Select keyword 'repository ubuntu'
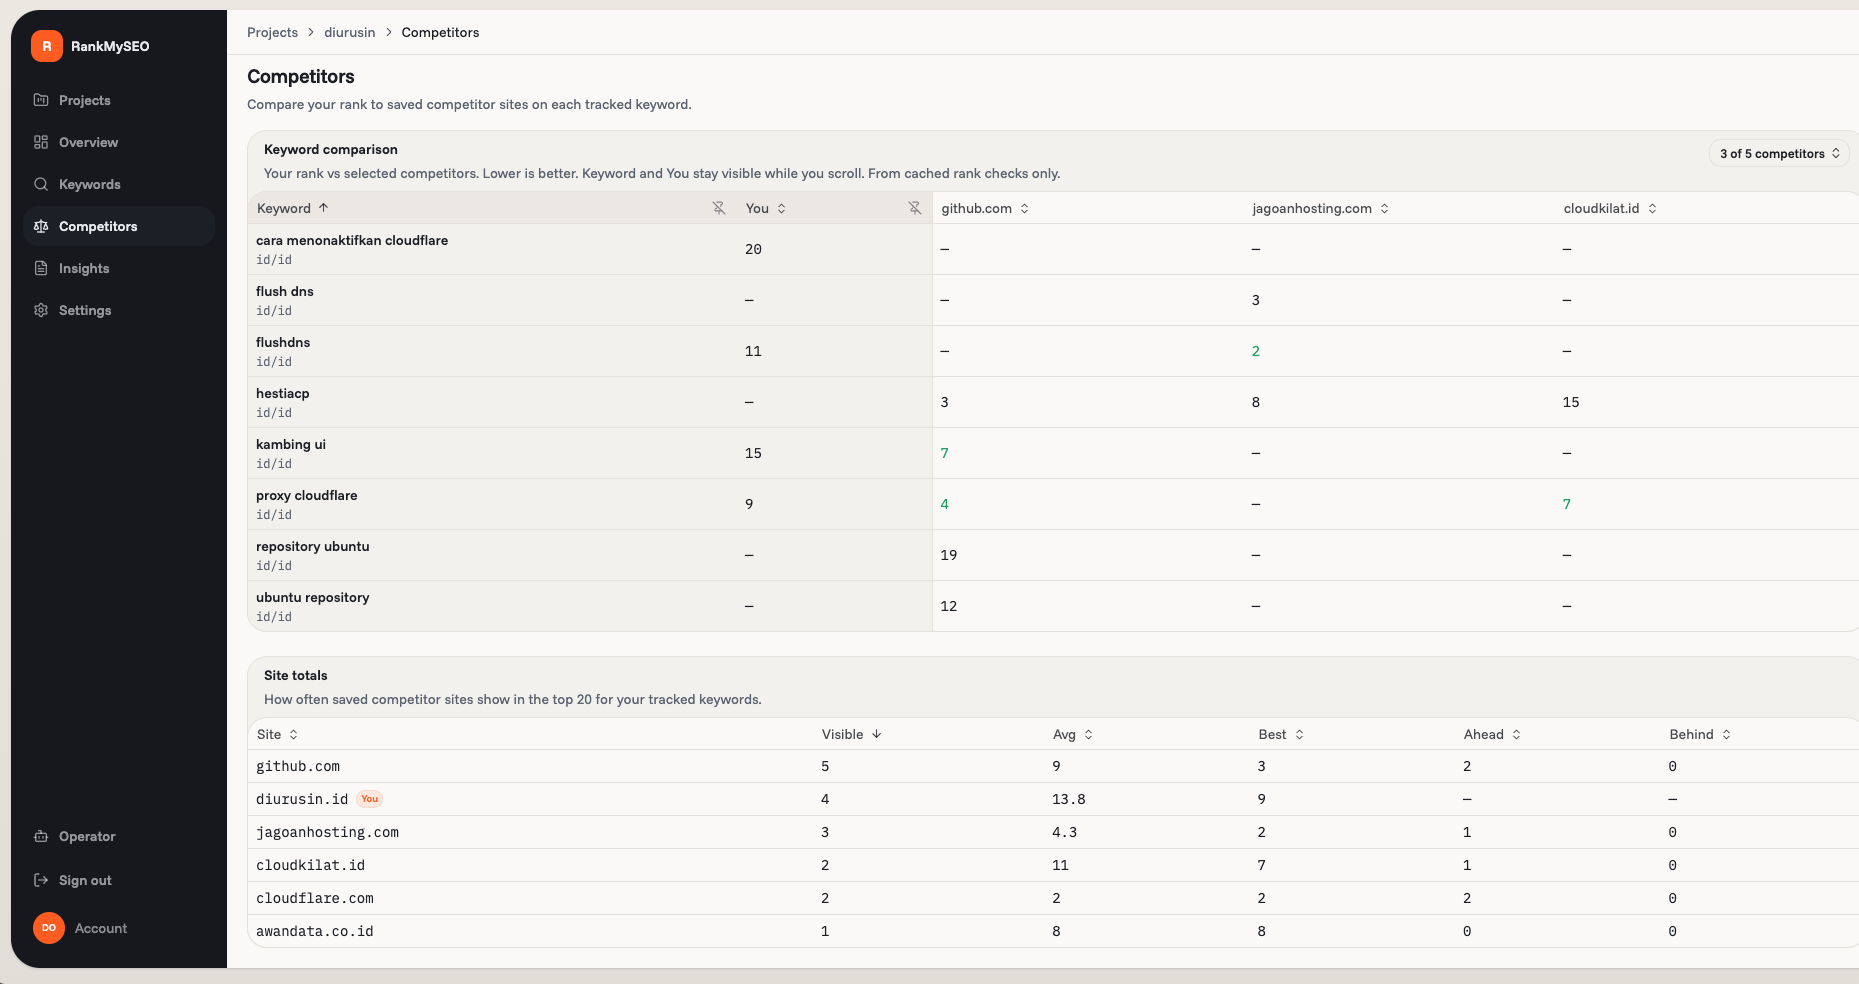The height and width of the screenshot is (984, 1859). click(313, 546)
